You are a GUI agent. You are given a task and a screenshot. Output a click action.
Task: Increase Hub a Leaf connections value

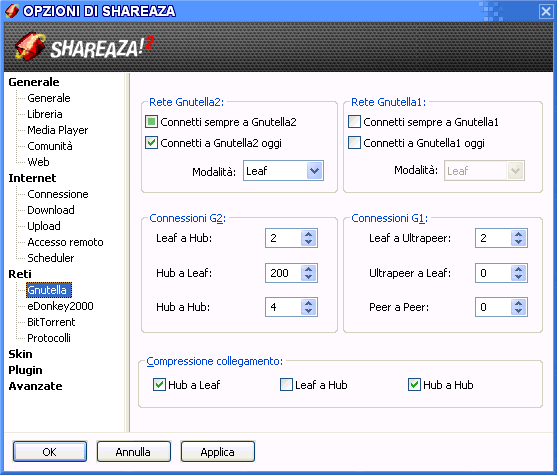click(308, 269)
